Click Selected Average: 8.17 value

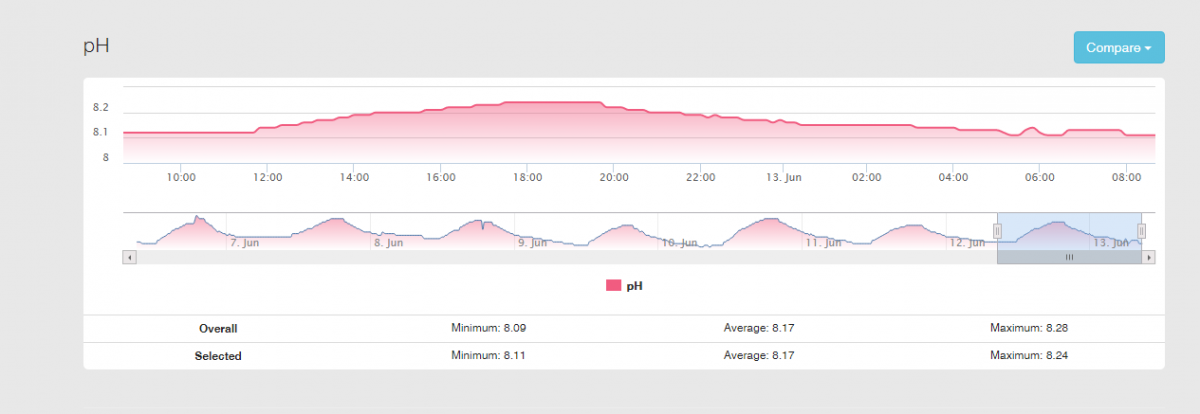[758, 355]
